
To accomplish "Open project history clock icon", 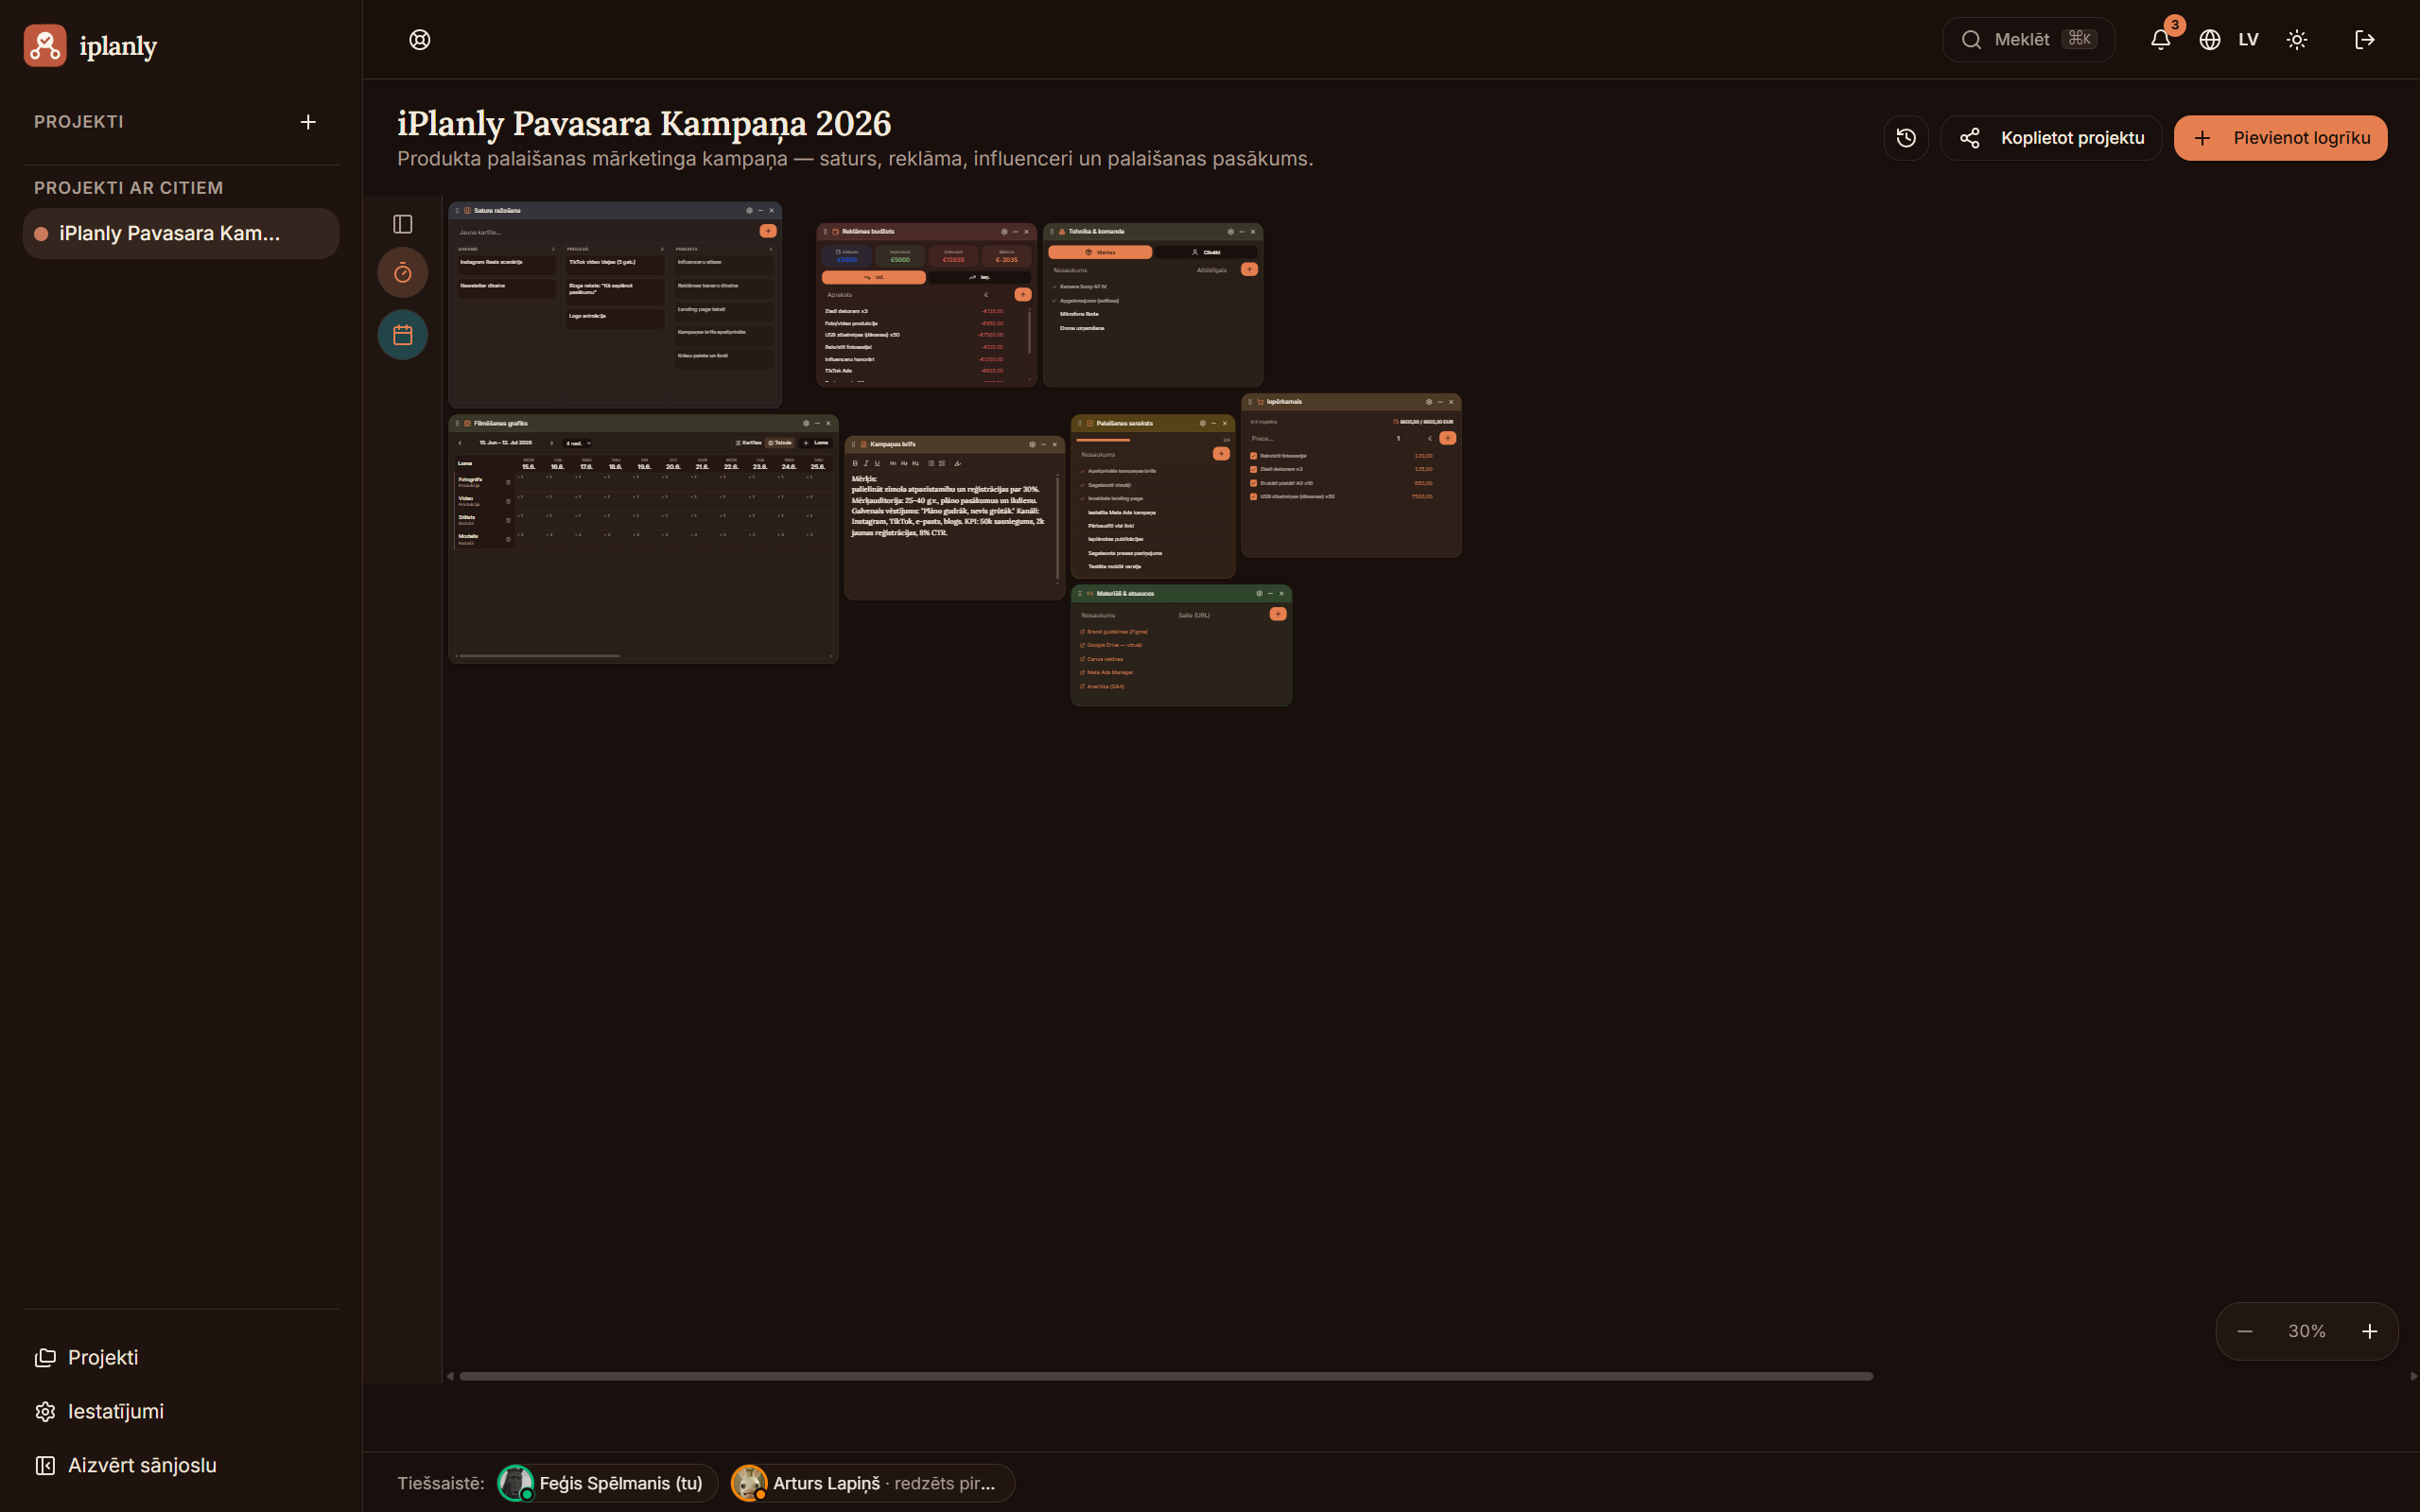I will tap(1906, 138).
